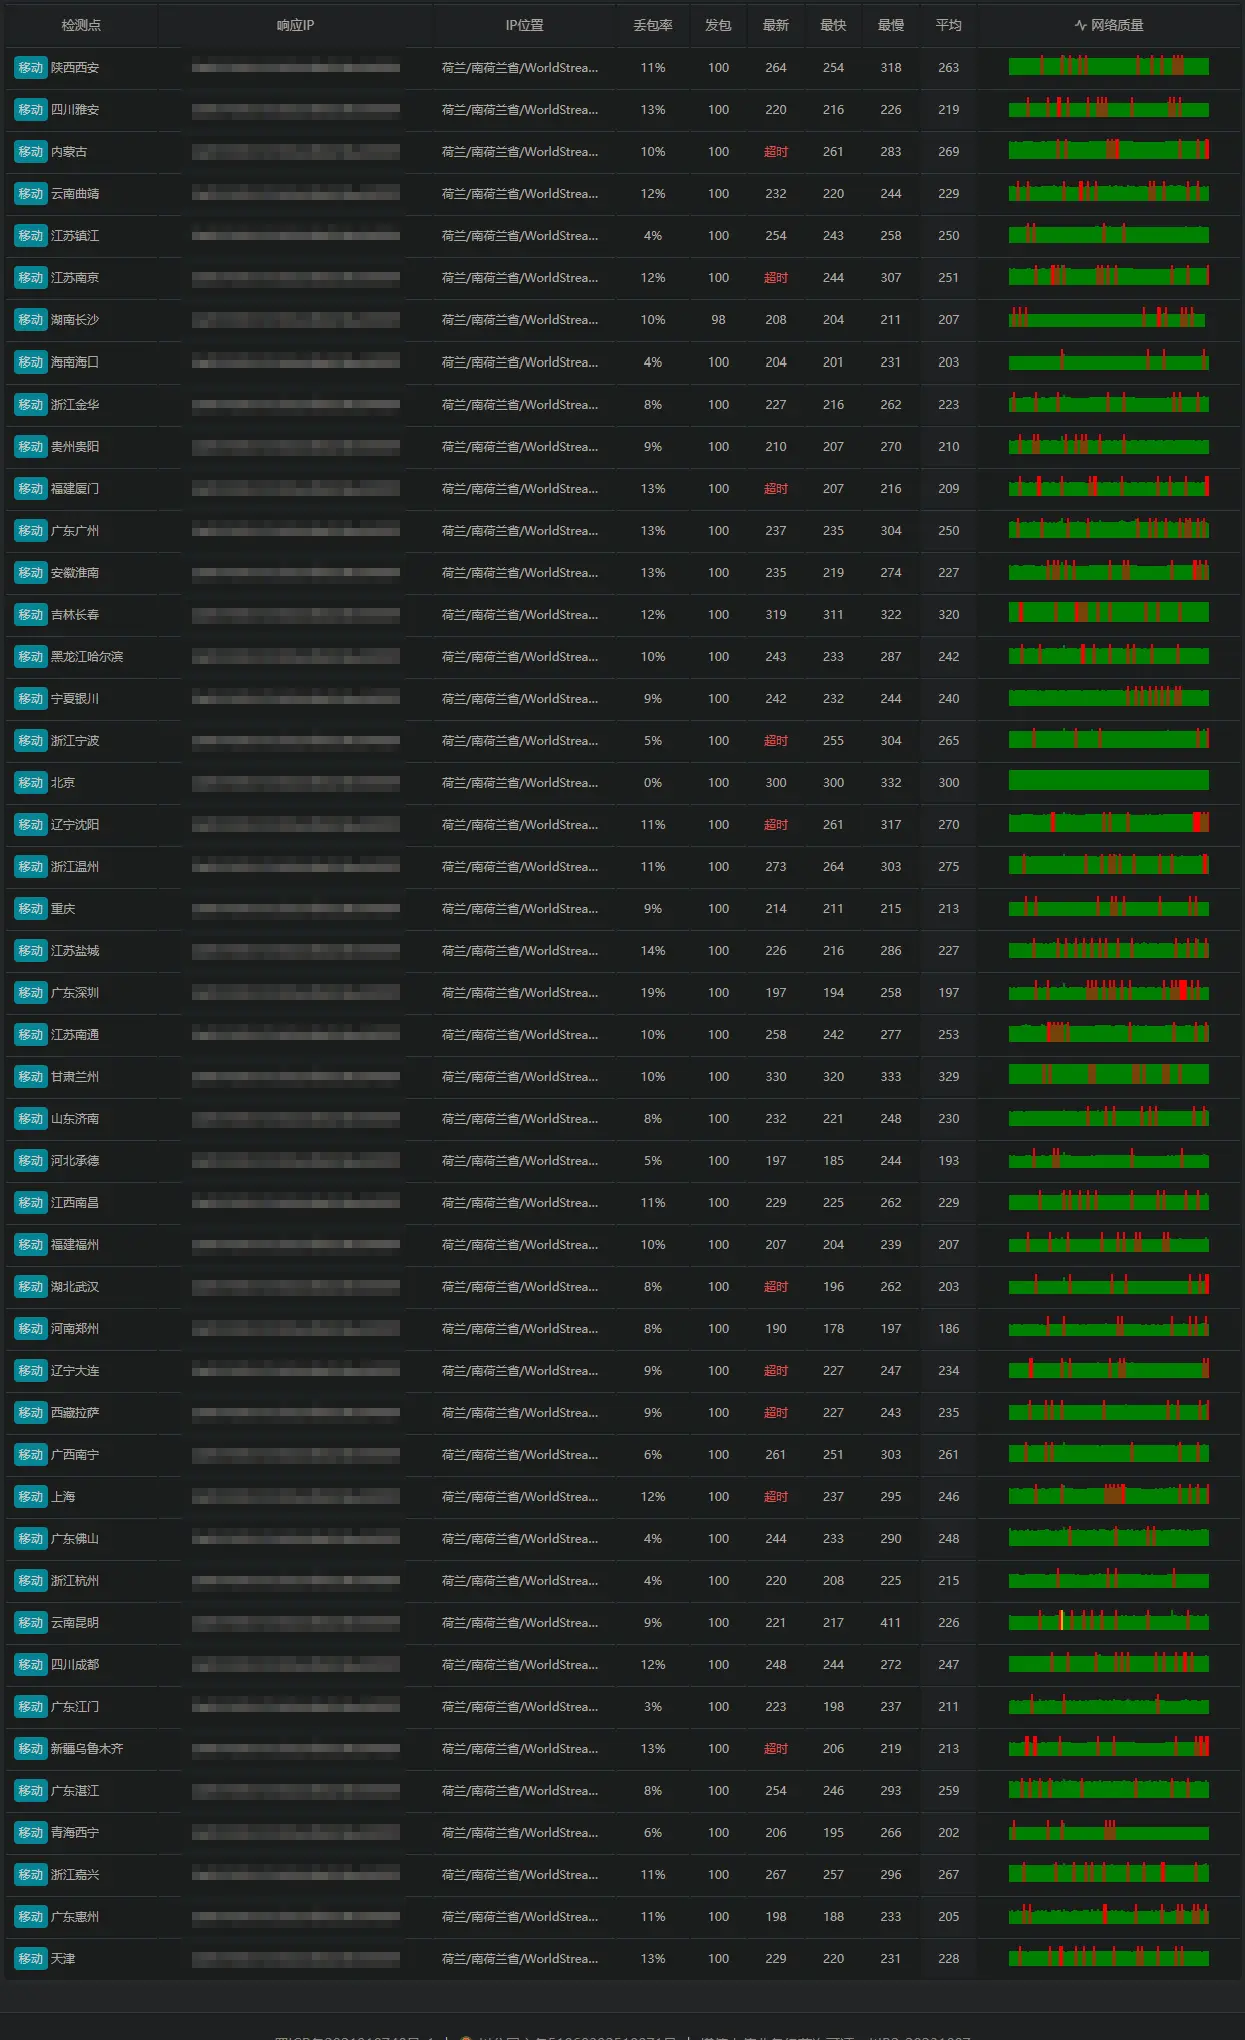Click the 移动 badge beside 新疆乌鲁木齐
This screenshot has width=1245, height=2040.
tap(30, 1749)
